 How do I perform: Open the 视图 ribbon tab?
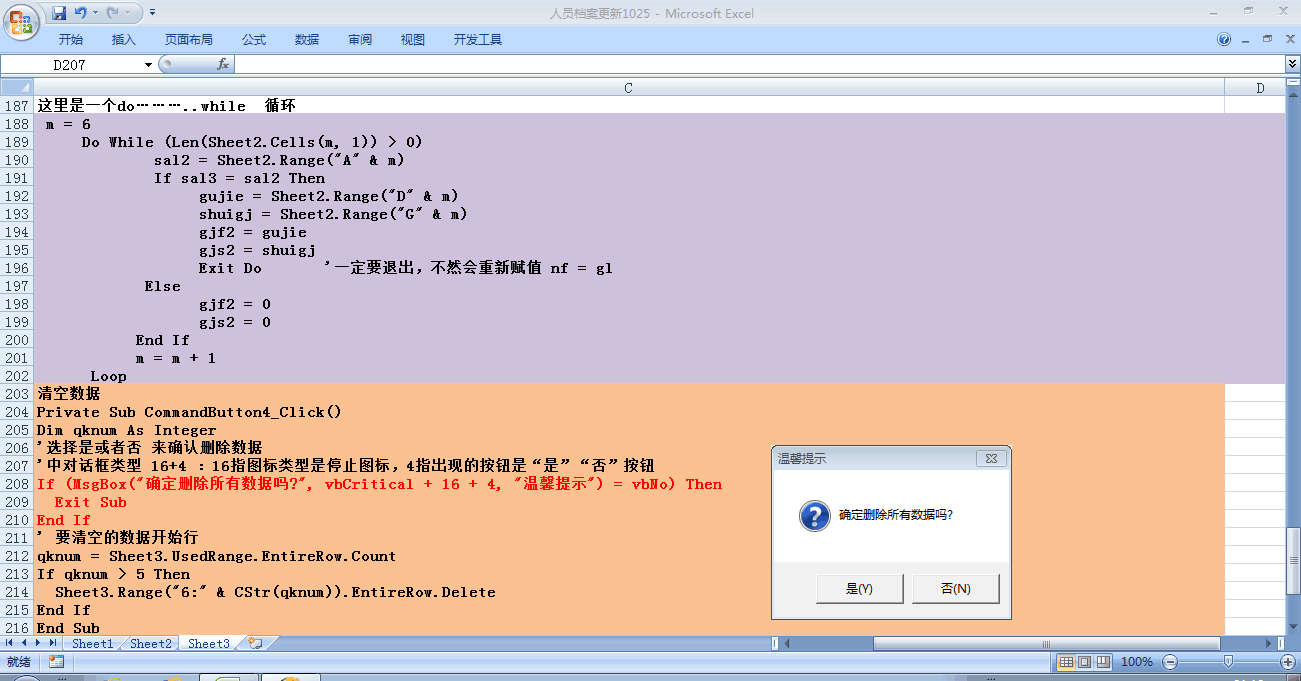pos(413,40)
